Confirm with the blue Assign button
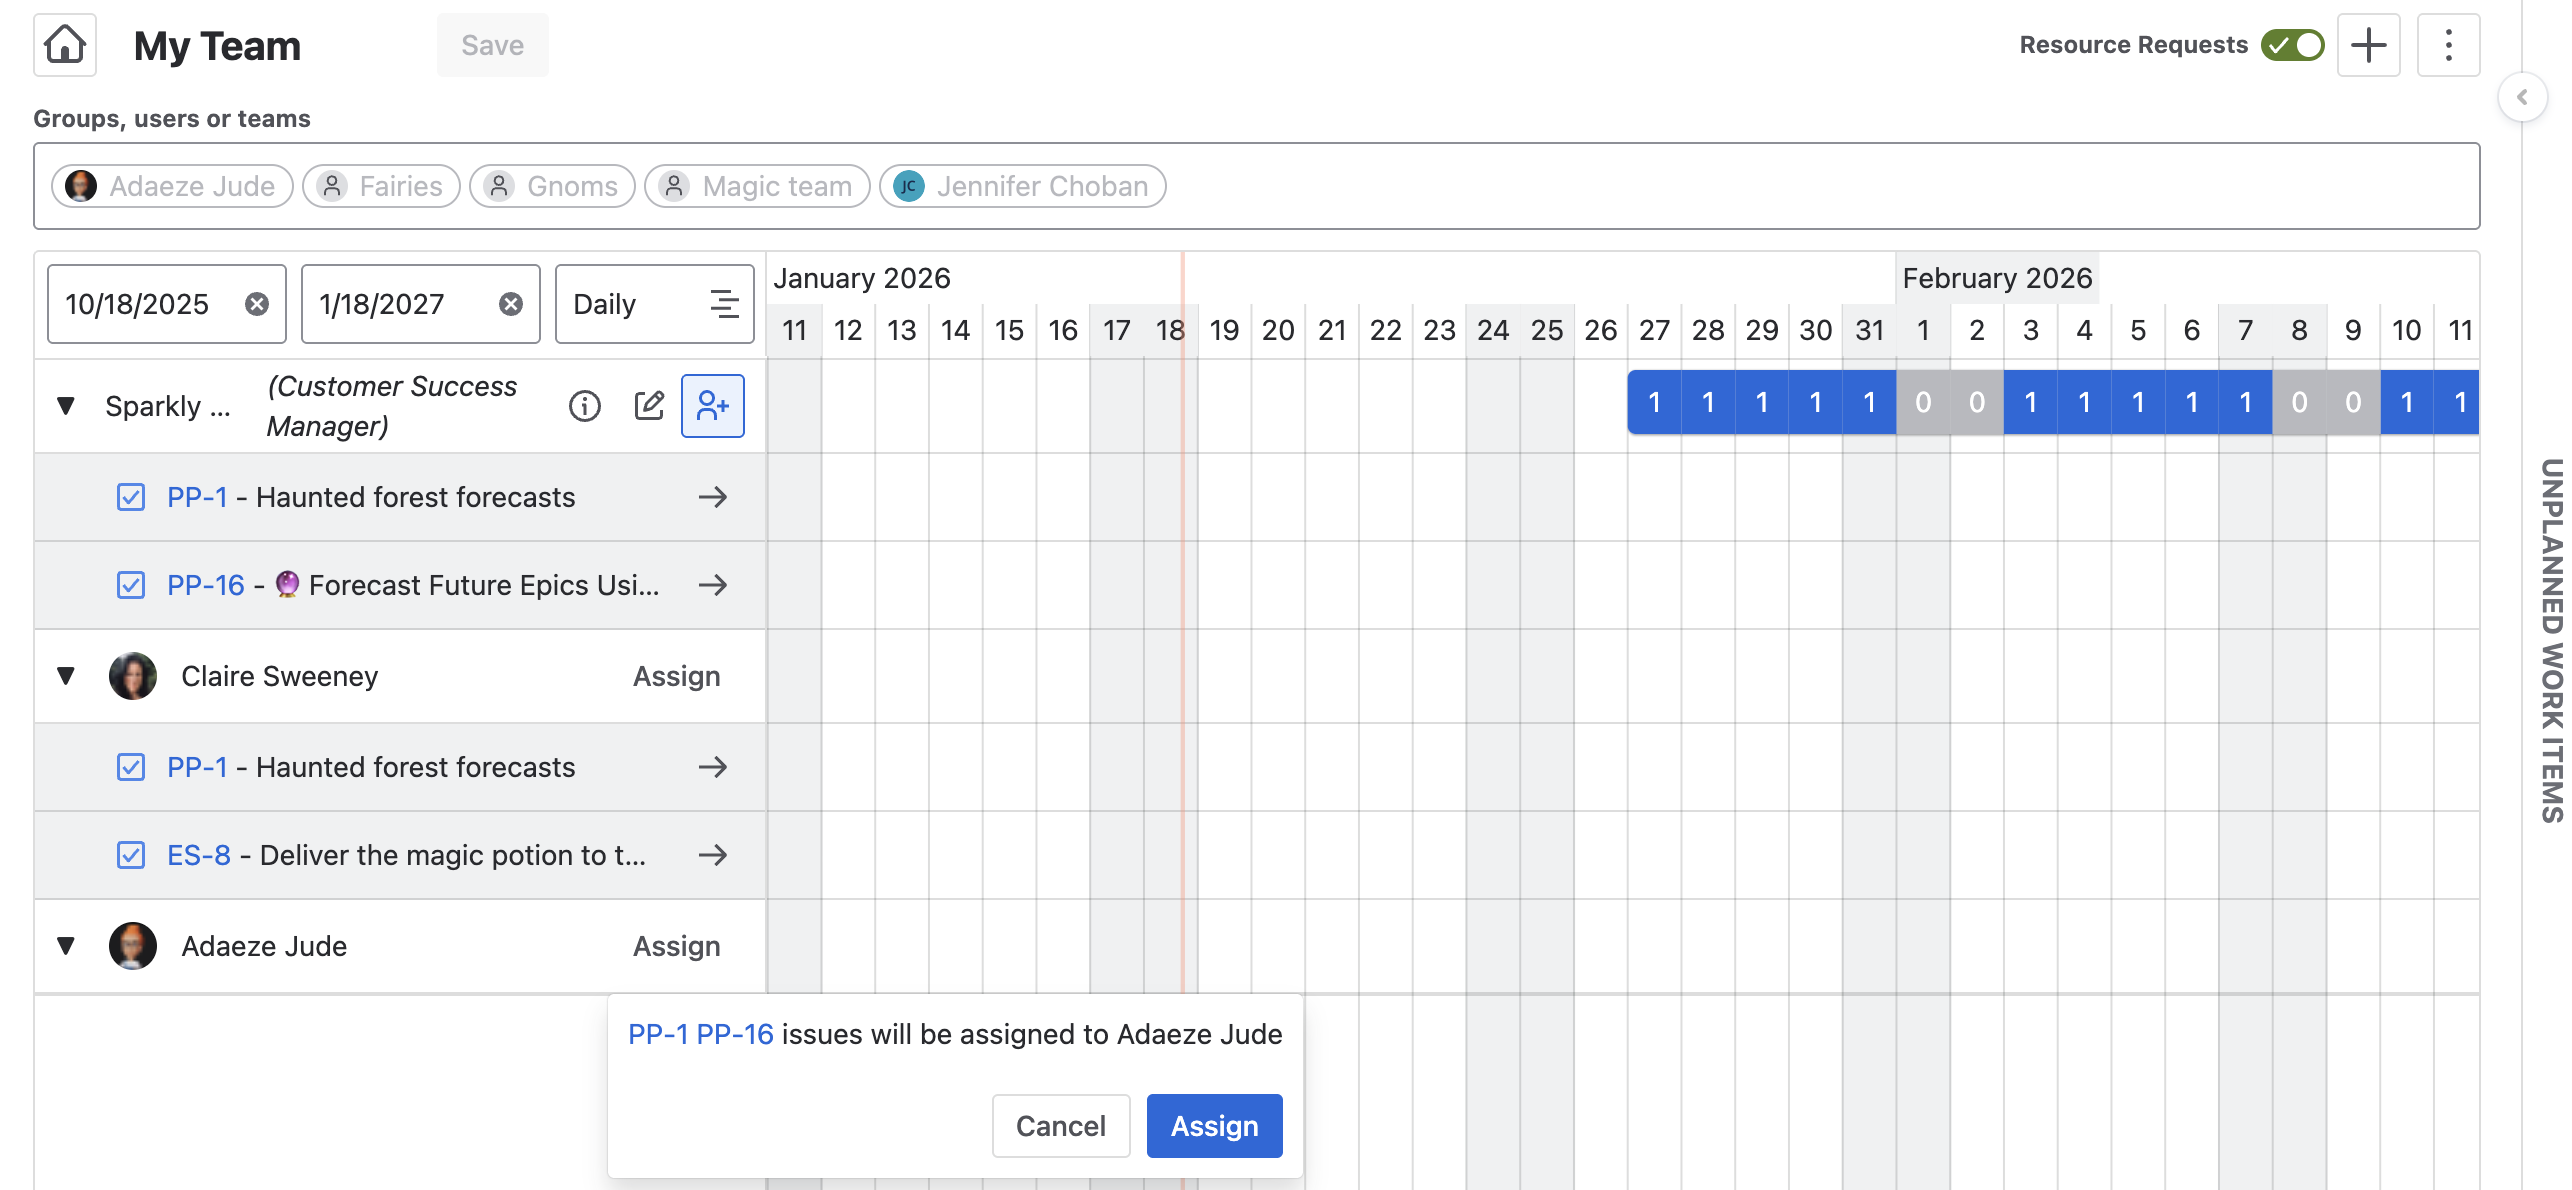2572x1190 pixels. [x=1214, y=1126]
